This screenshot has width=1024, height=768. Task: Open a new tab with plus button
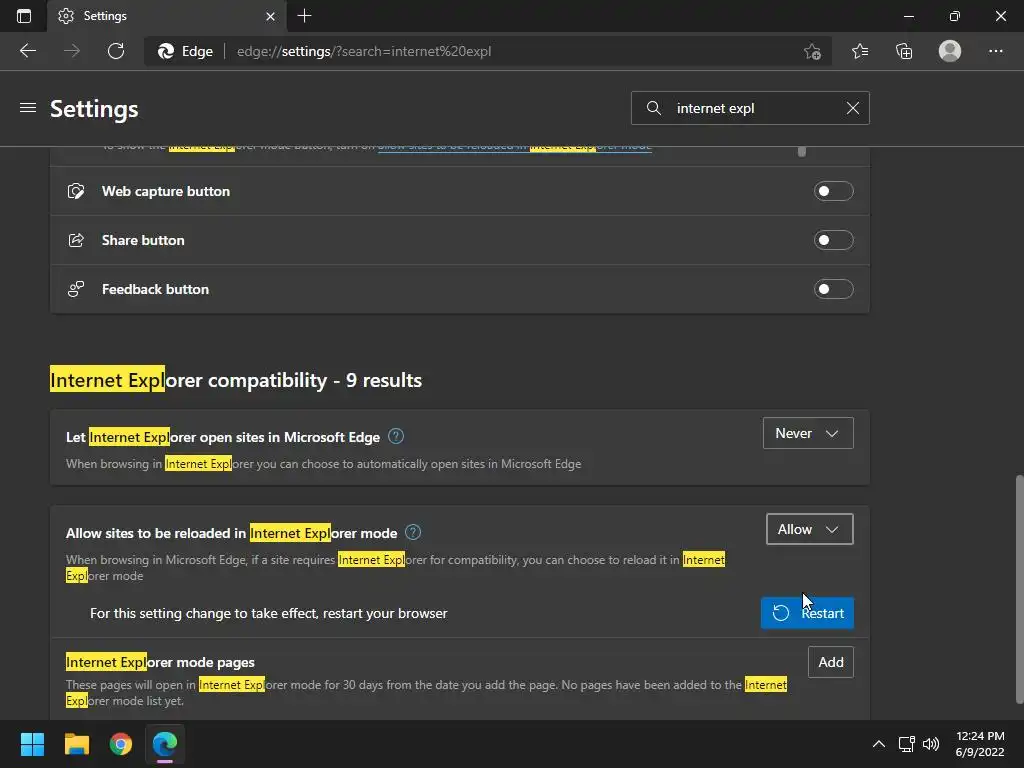click(x=304, y=16)
